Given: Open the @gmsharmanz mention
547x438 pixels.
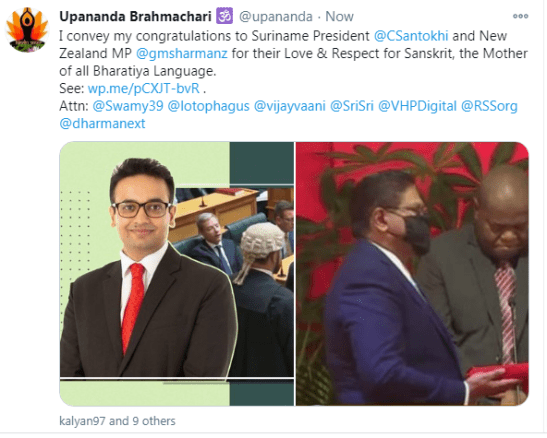Looking at the screenshot, I should pyautogui.click(x=181, y=53).
